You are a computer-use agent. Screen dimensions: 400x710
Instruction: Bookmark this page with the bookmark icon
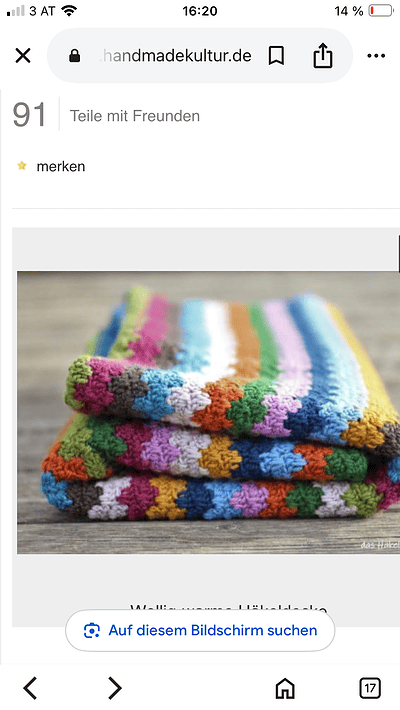click(x=276, y=56)
